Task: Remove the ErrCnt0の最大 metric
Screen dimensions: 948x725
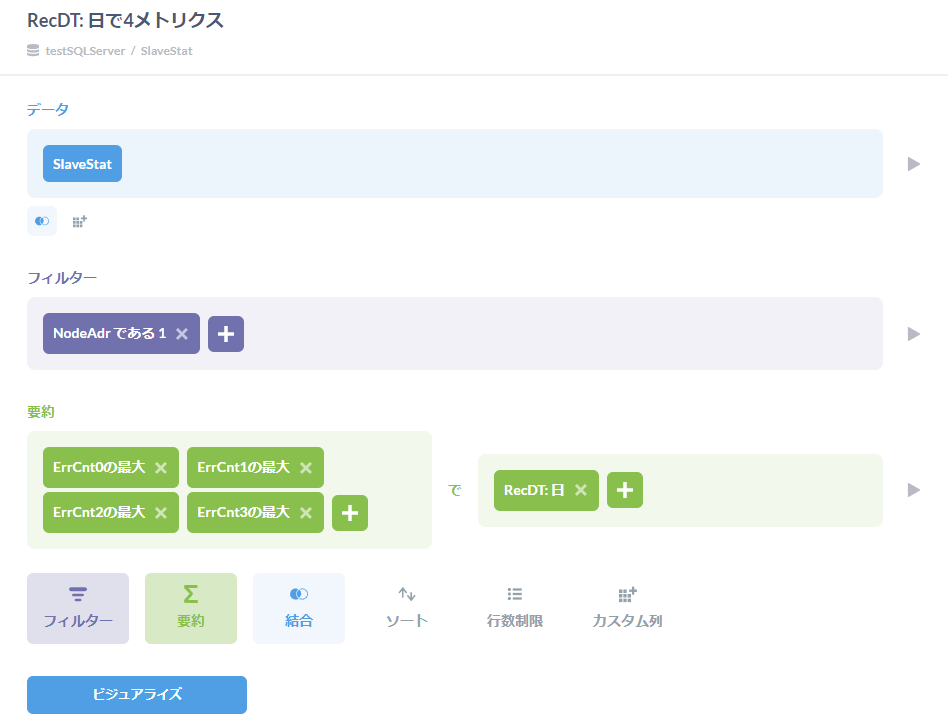Action: point(161,468)
